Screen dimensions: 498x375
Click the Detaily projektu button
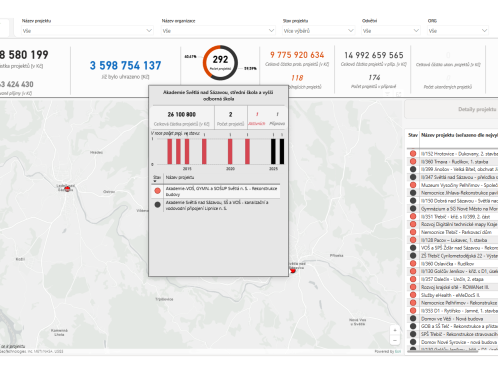(x=477, y=109)
